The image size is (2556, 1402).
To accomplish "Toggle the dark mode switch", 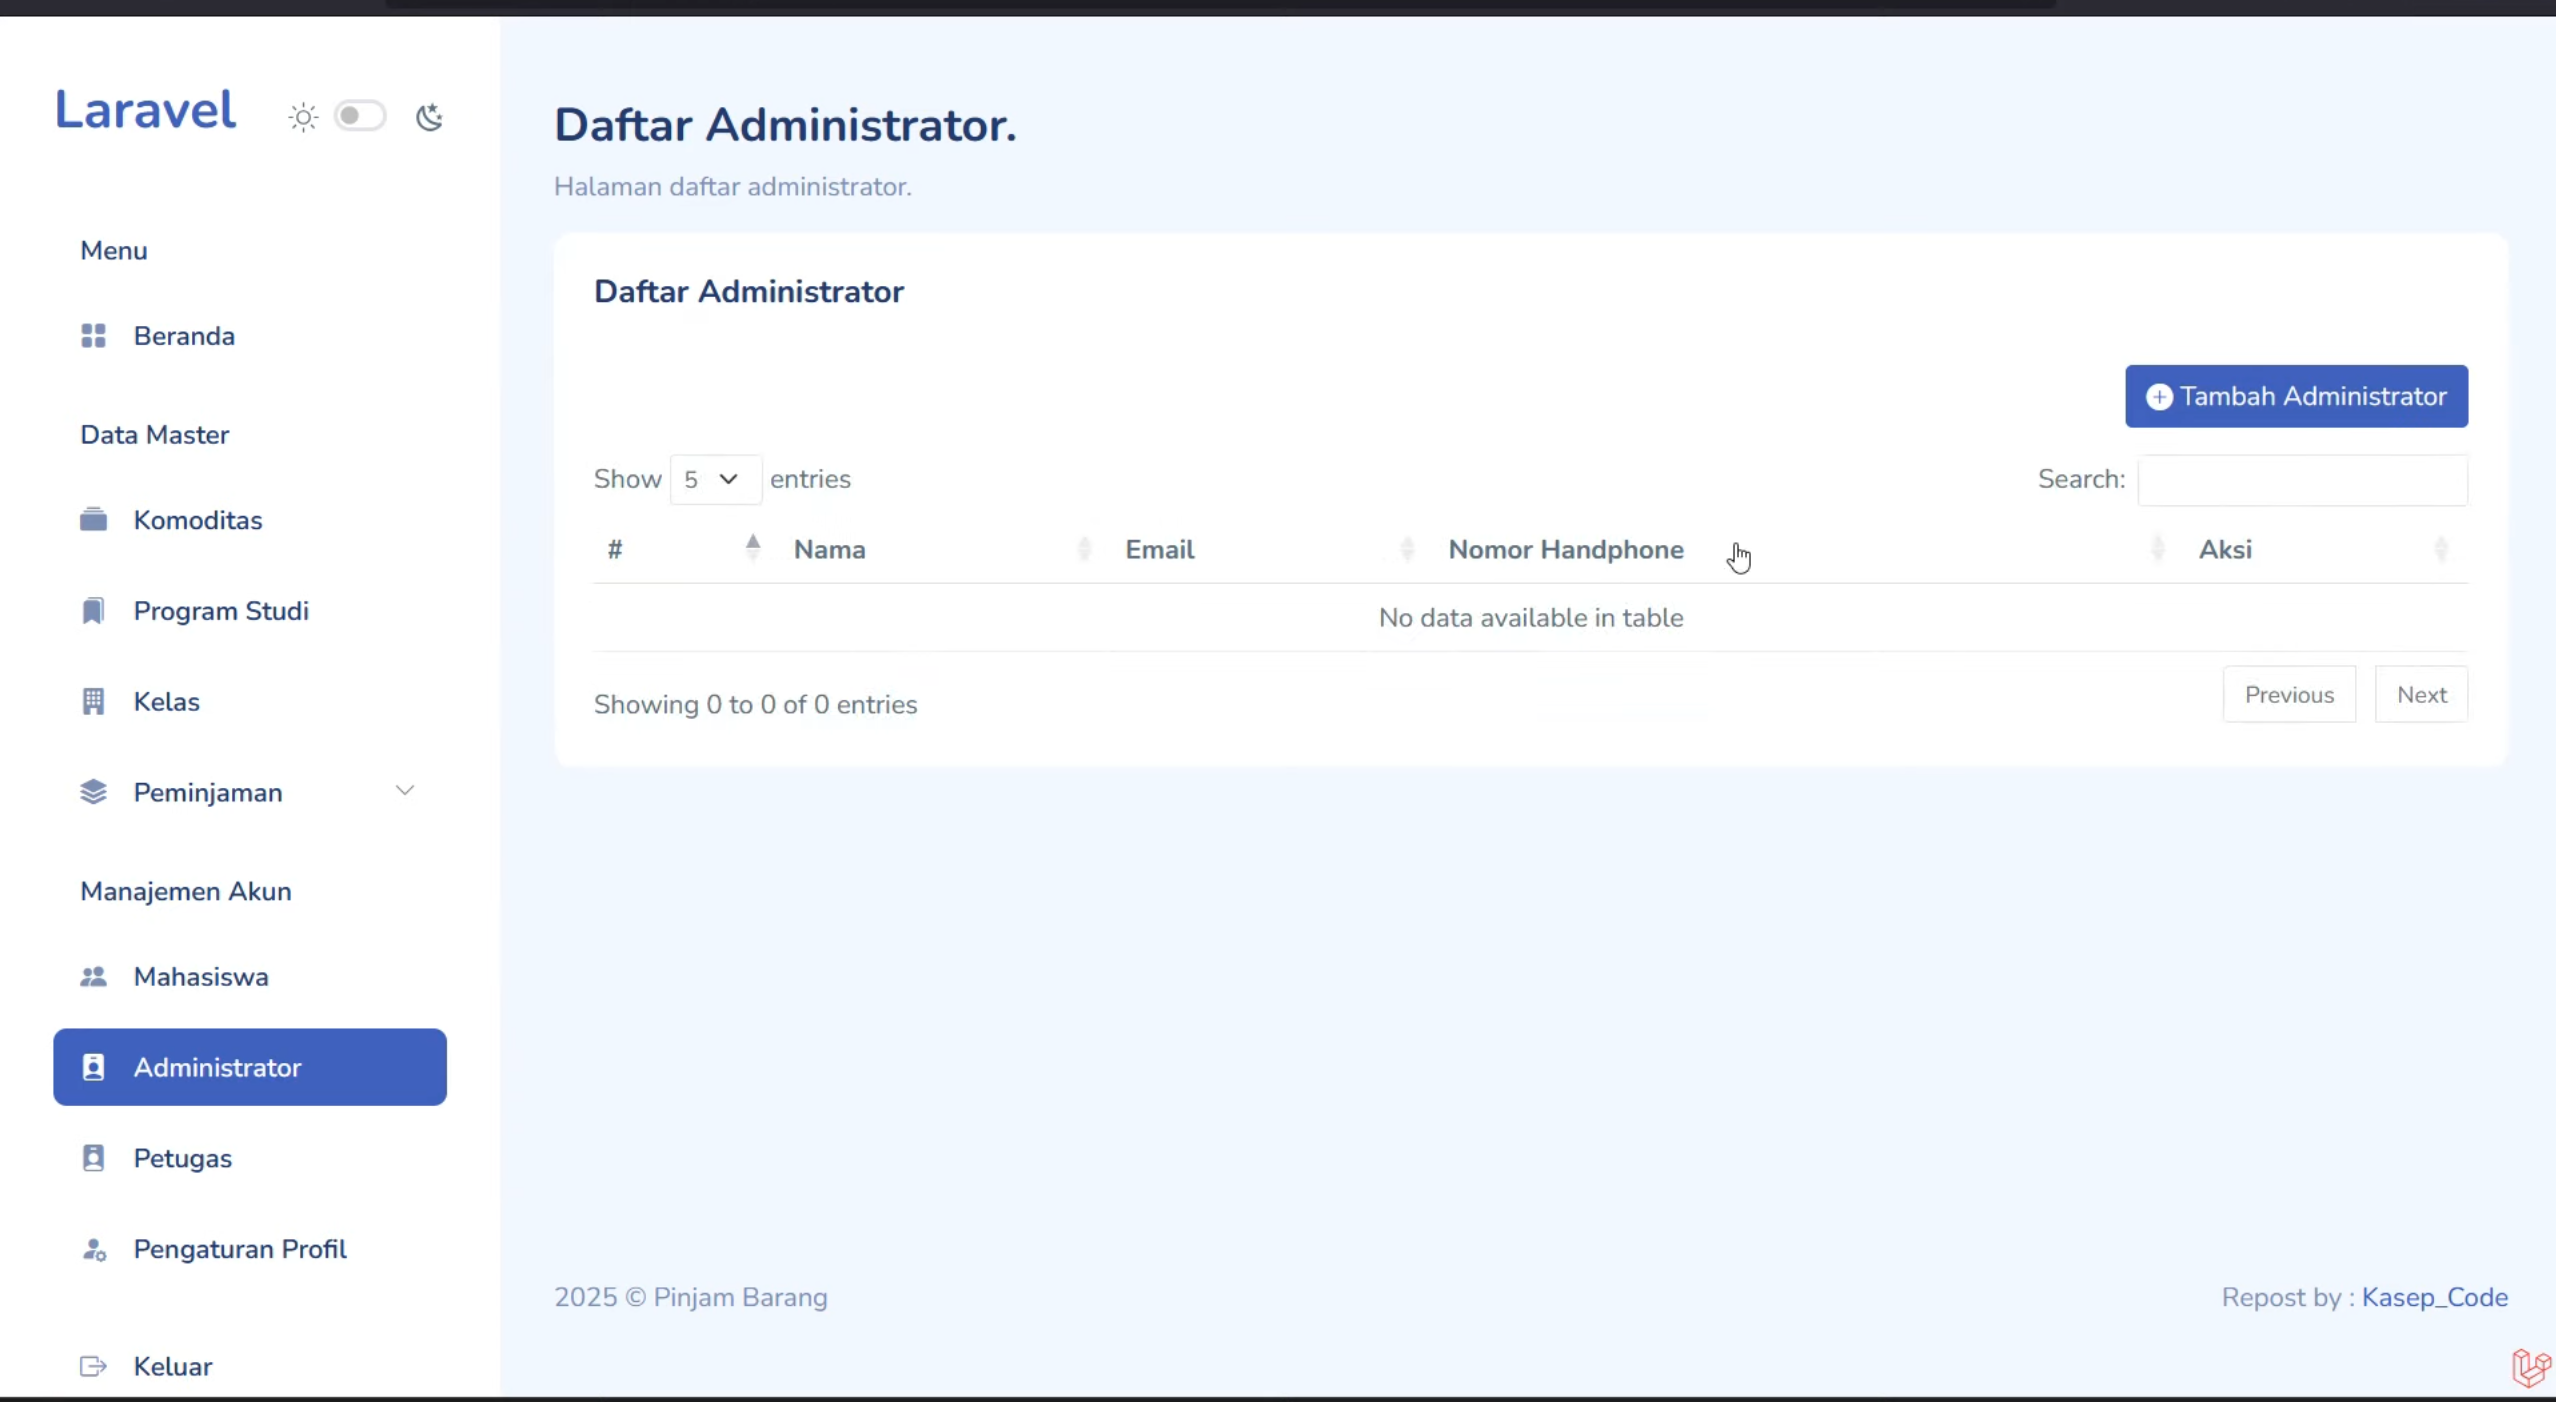I will 360,116.
